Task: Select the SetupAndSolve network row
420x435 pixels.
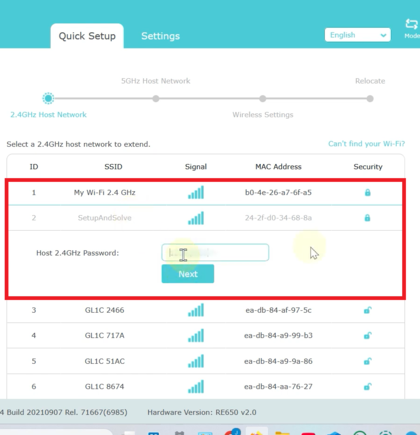Action: (x=206, y=218)
